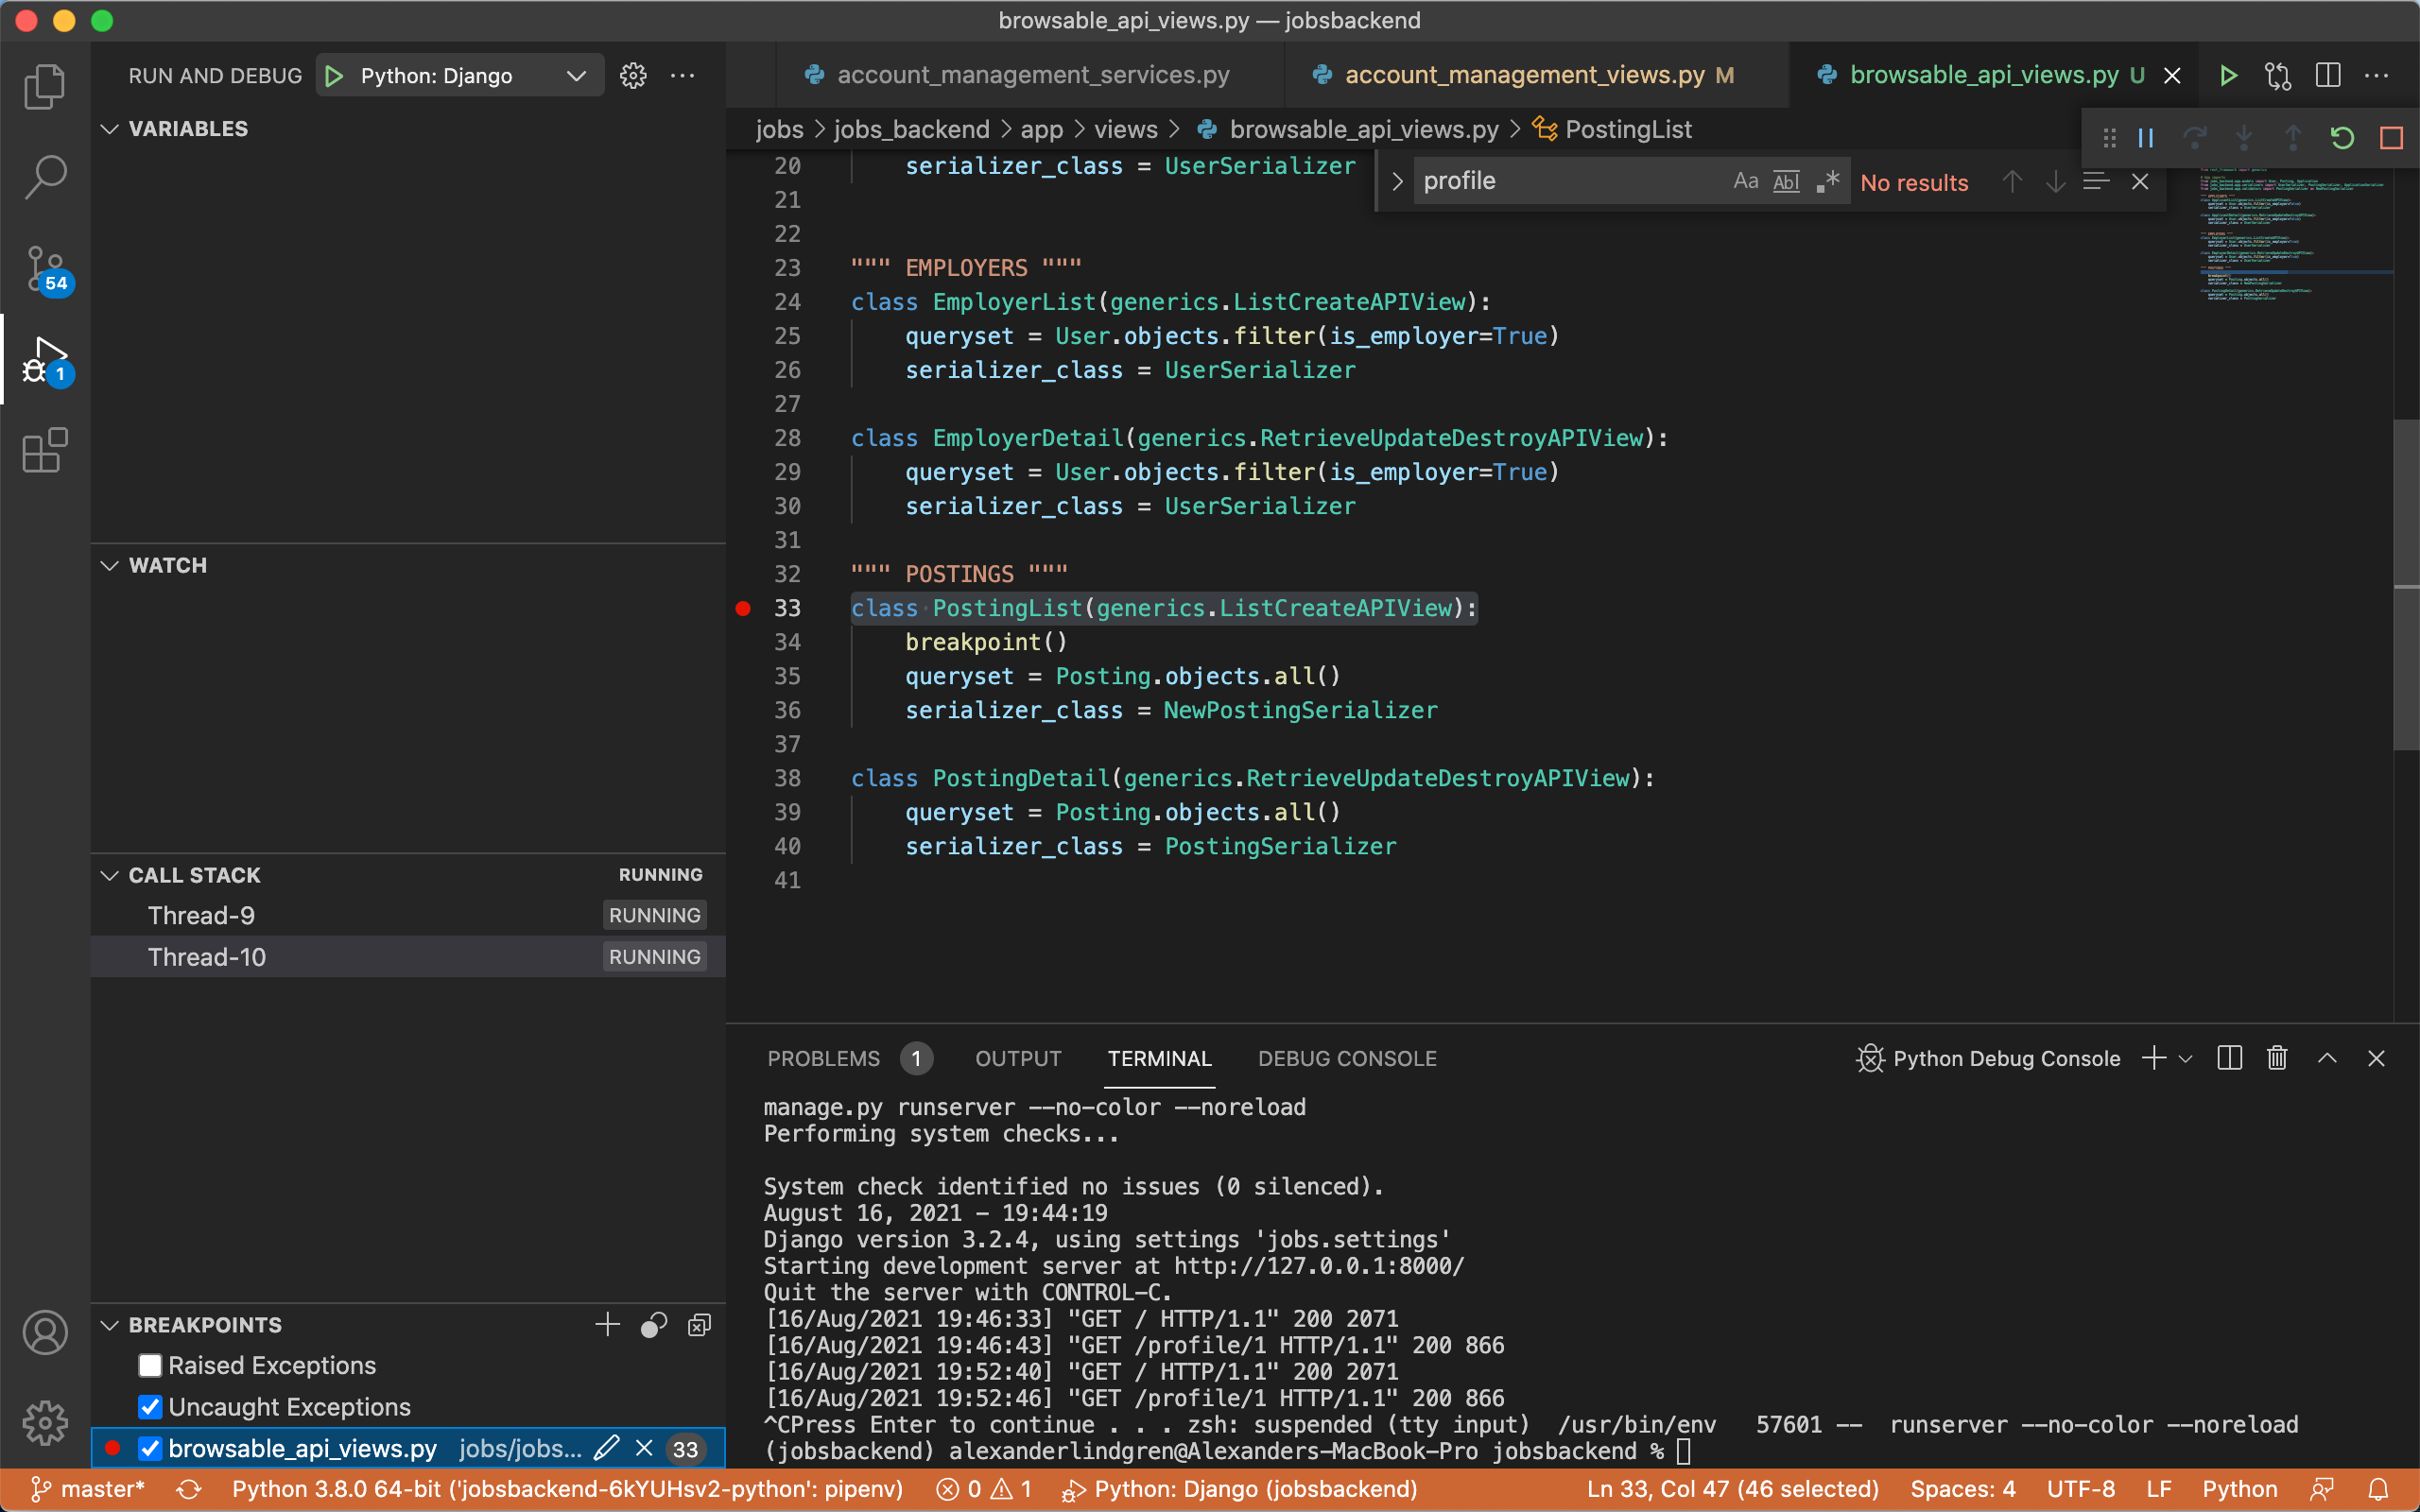Restart the debug session
This screenshot has height=1512, width=2420.
point(2343,138)
